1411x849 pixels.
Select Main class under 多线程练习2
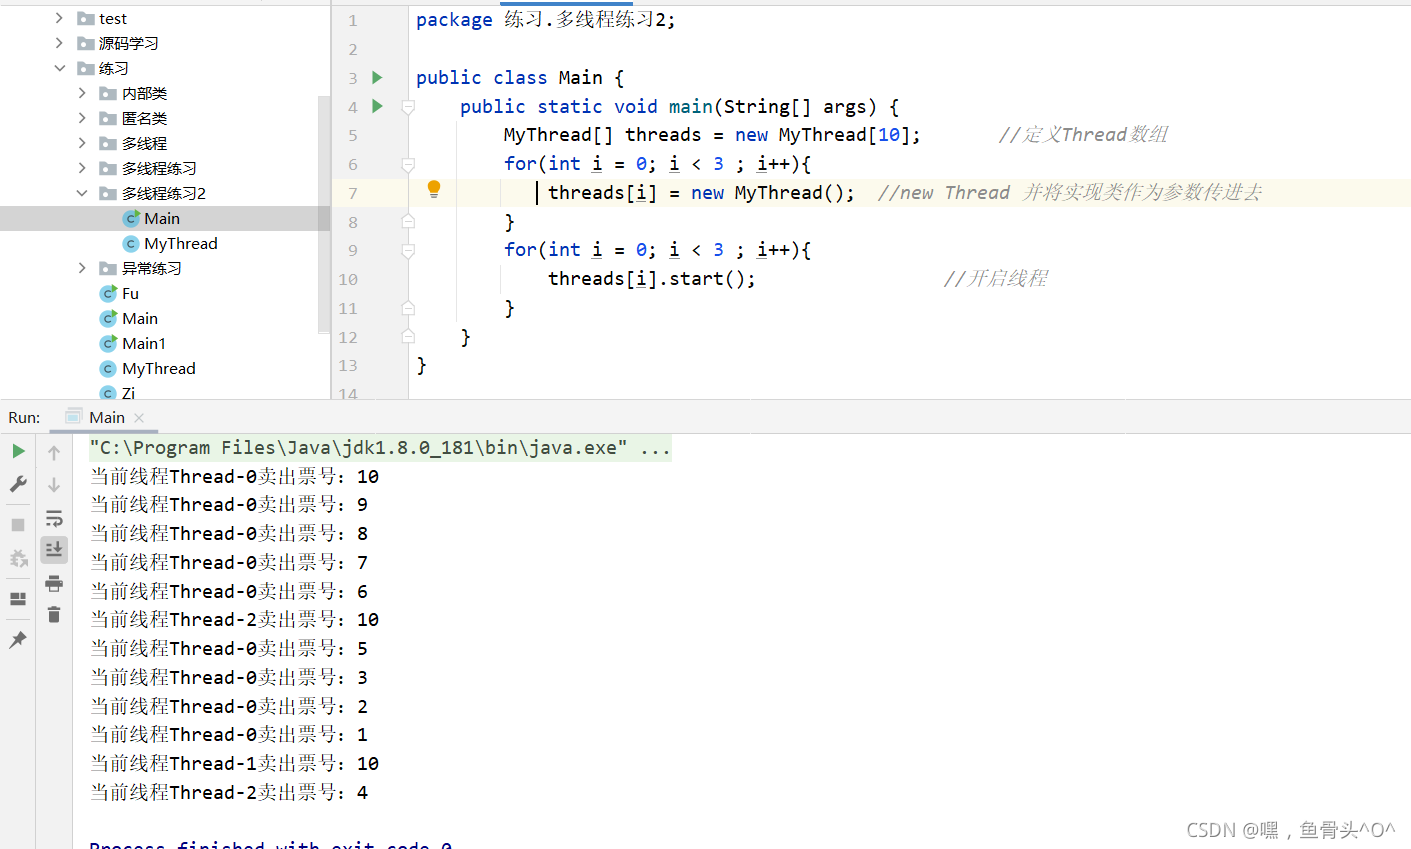tap(164, 218)
